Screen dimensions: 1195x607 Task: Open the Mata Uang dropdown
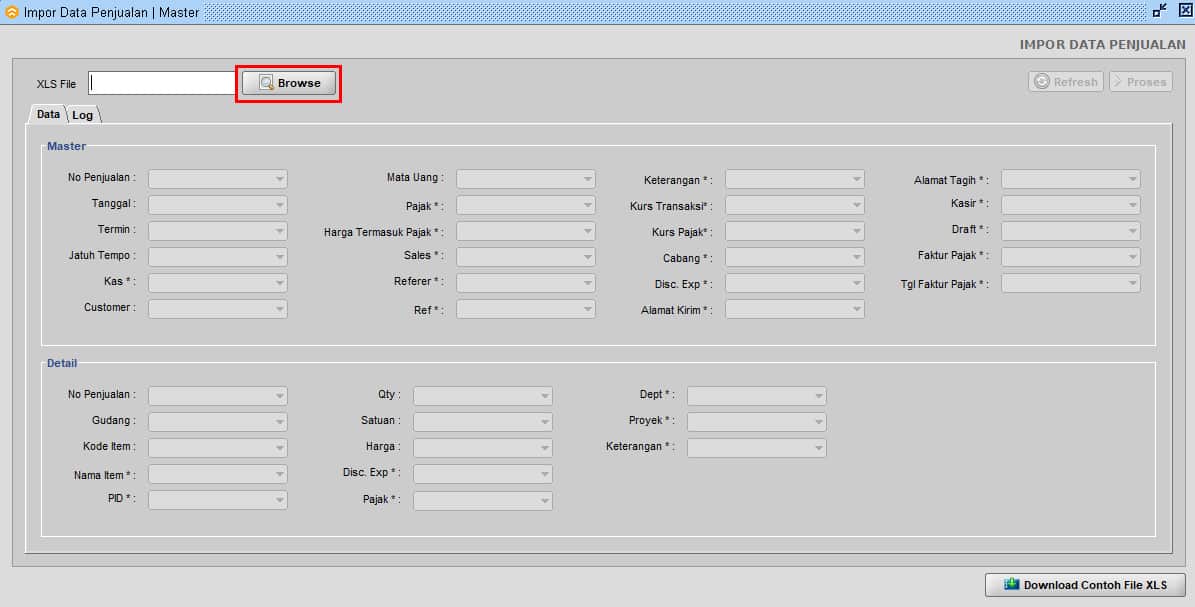pyautogui.click(x=525, y=179)
